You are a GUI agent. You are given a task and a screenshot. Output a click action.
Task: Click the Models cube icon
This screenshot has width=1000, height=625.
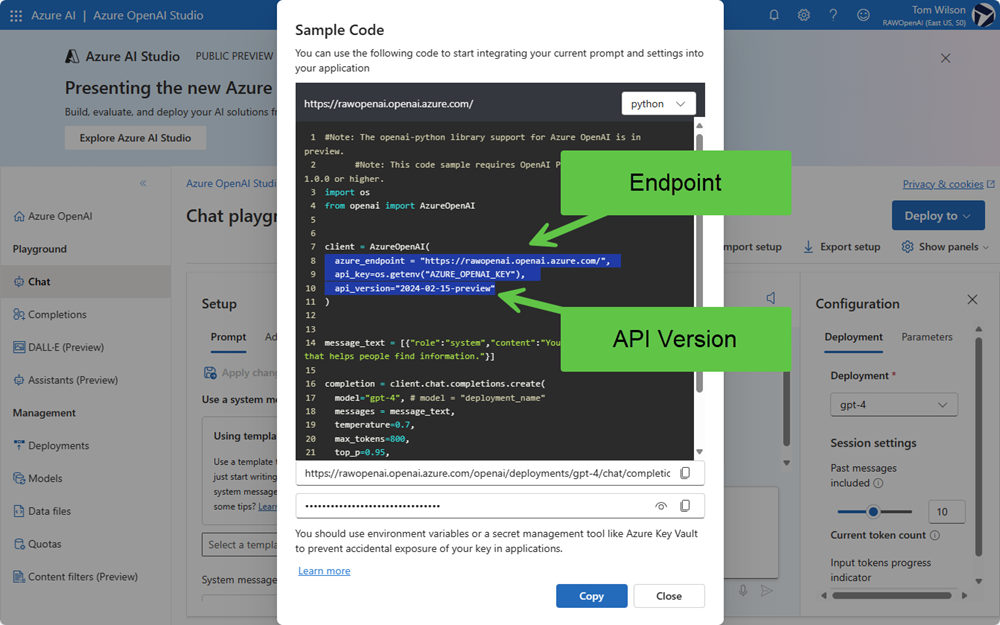[x=19, y=478]
